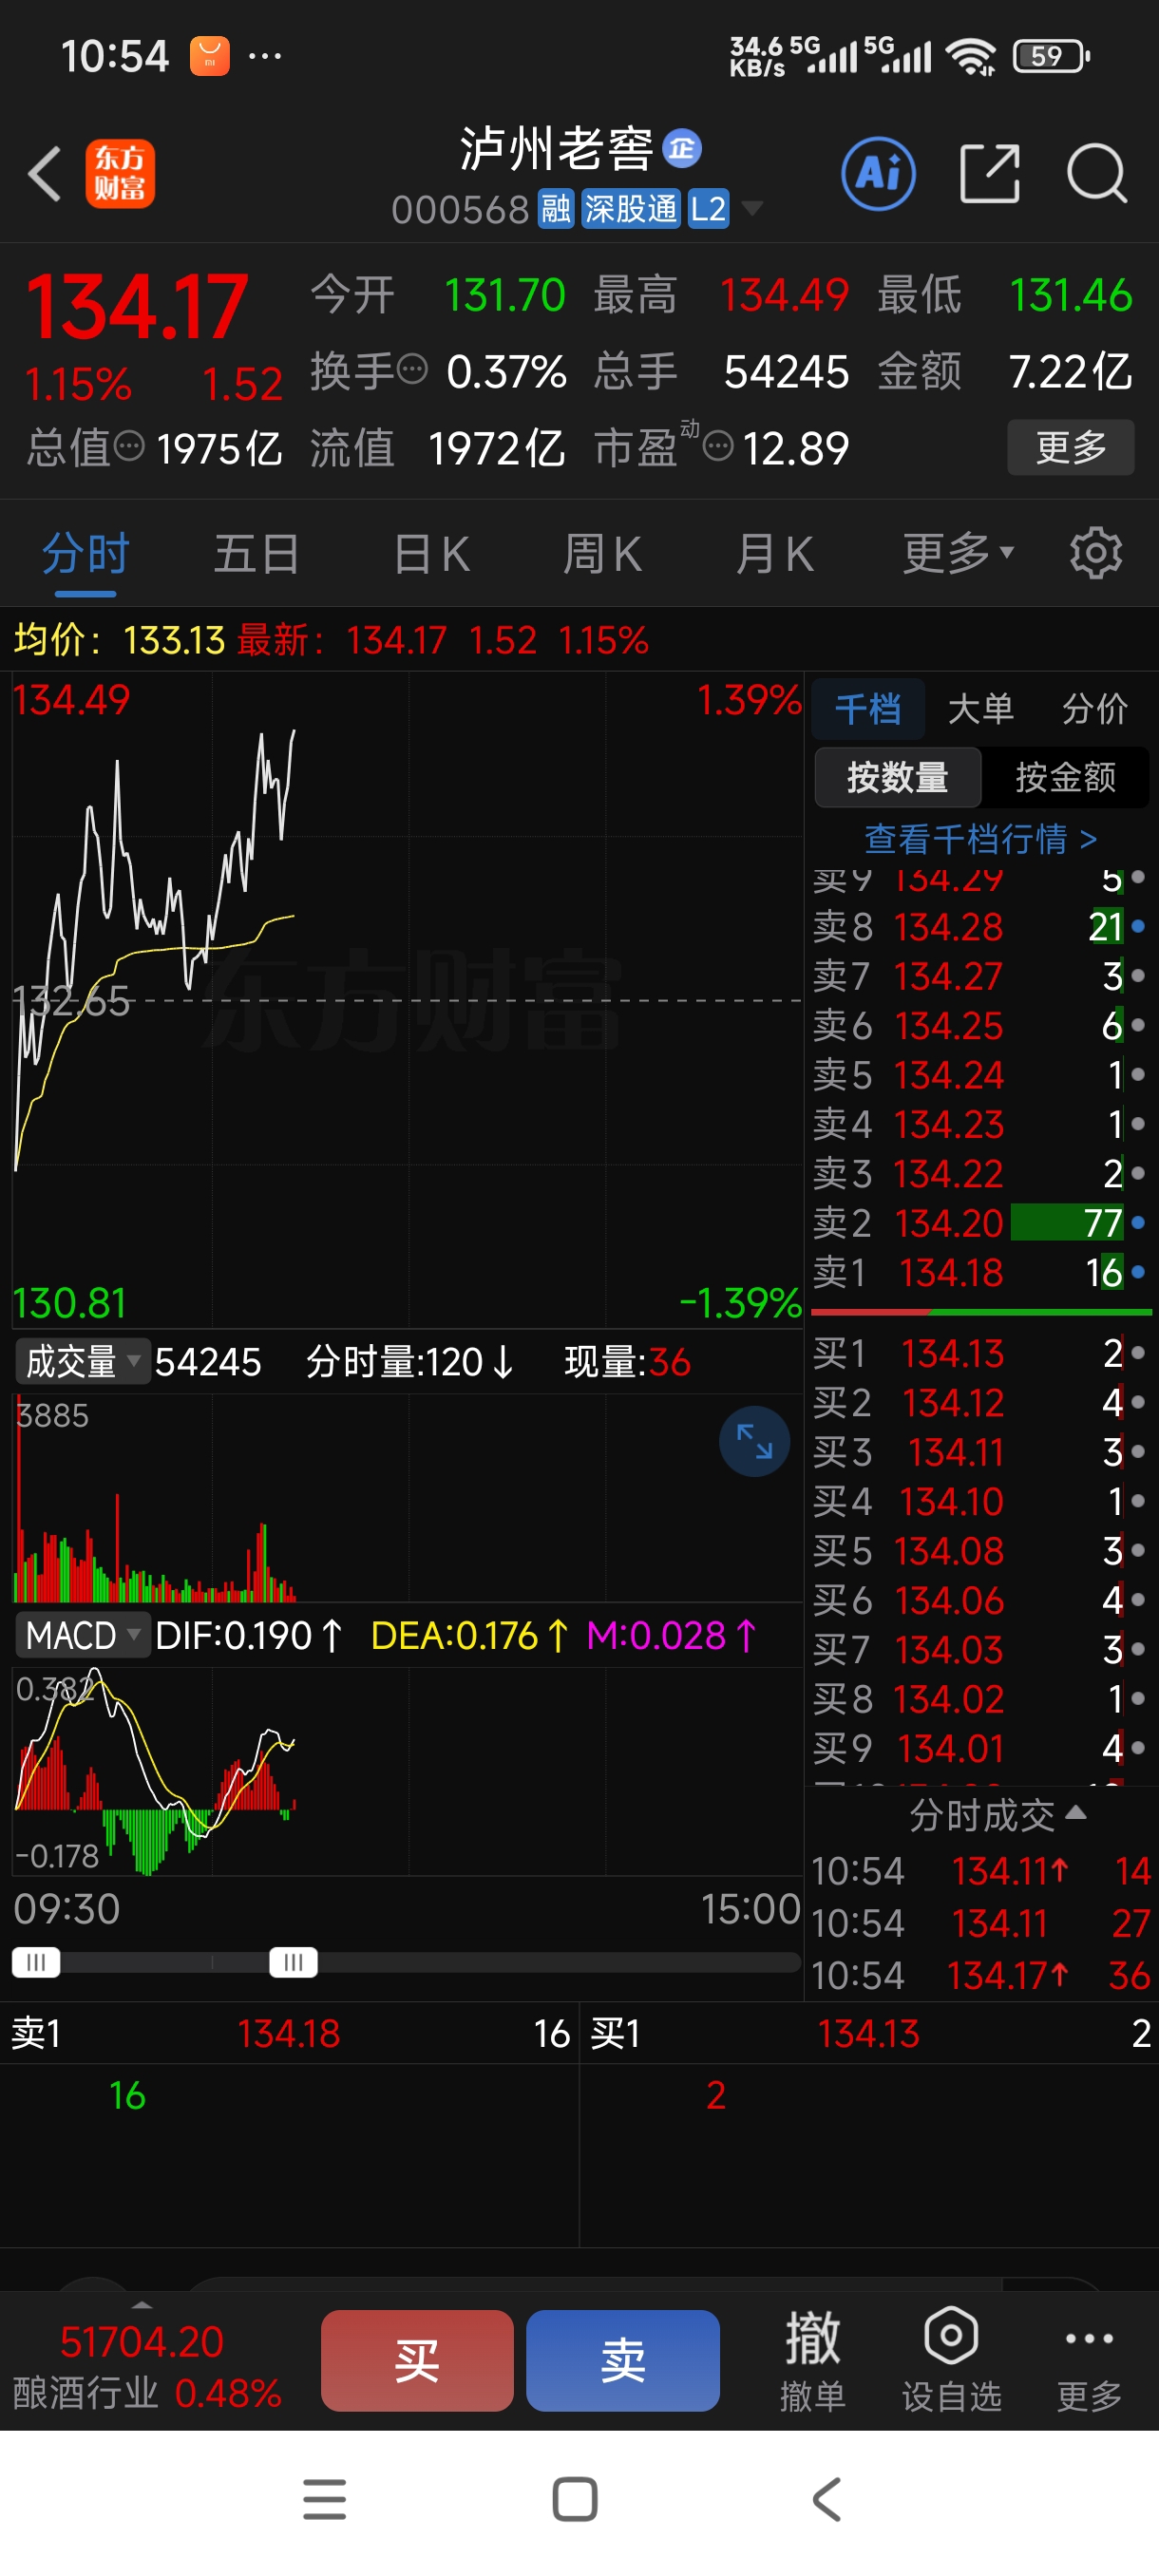The image size is (1159, 2576).
Task: Tap the left timeline range handle
Action: pos(36,1962)
